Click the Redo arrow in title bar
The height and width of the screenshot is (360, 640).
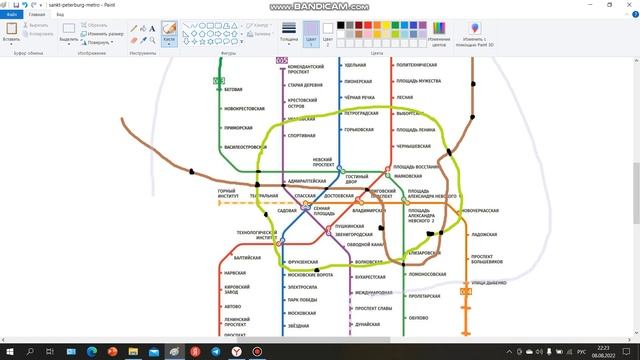pos(34,5)
